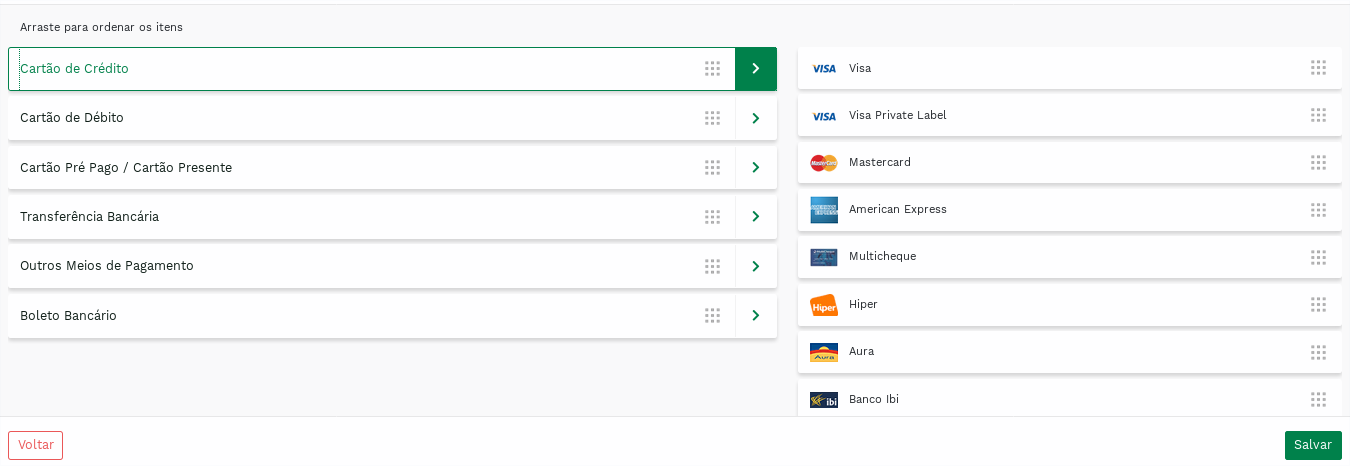Select the Mastercard row in the list
Image resolution: width=1350 pixels, height=466 pixels.
point(1070,162)
